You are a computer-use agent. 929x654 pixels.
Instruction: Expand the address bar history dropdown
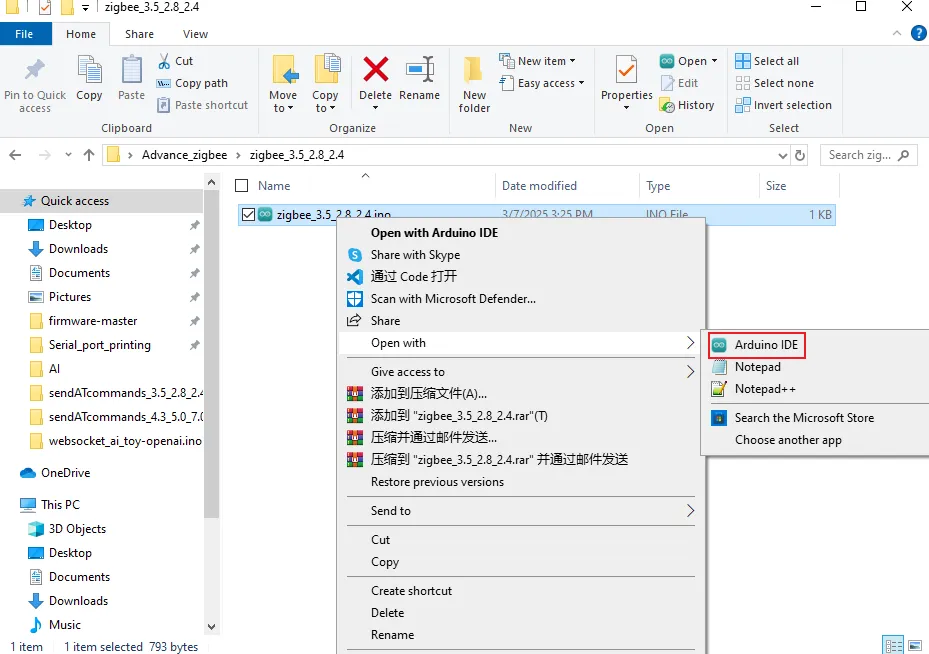(x=784, y=155)
